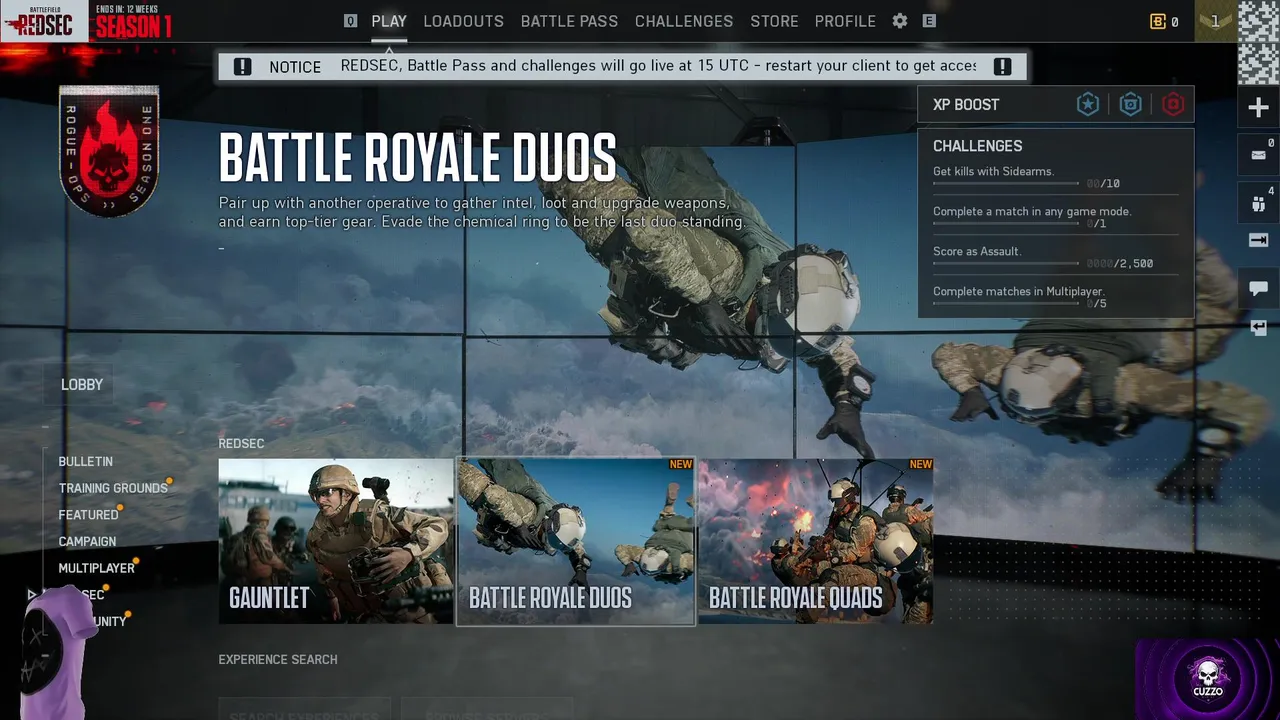
Task: Select the middle blue XP boost icon
Action: (x=1130, y=104)
